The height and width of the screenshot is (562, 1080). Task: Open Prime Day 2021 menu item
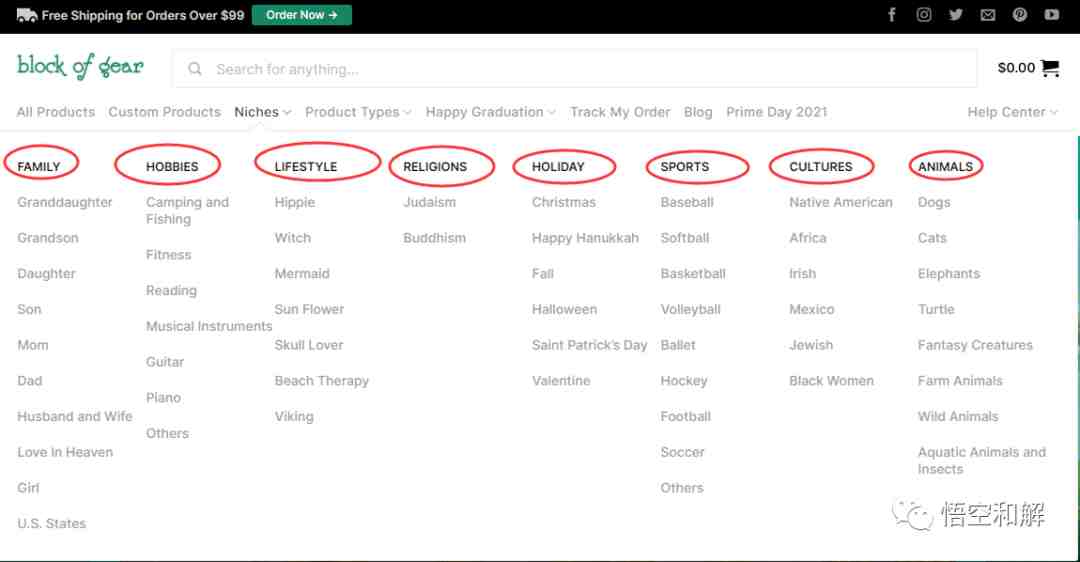click(776, 112)
